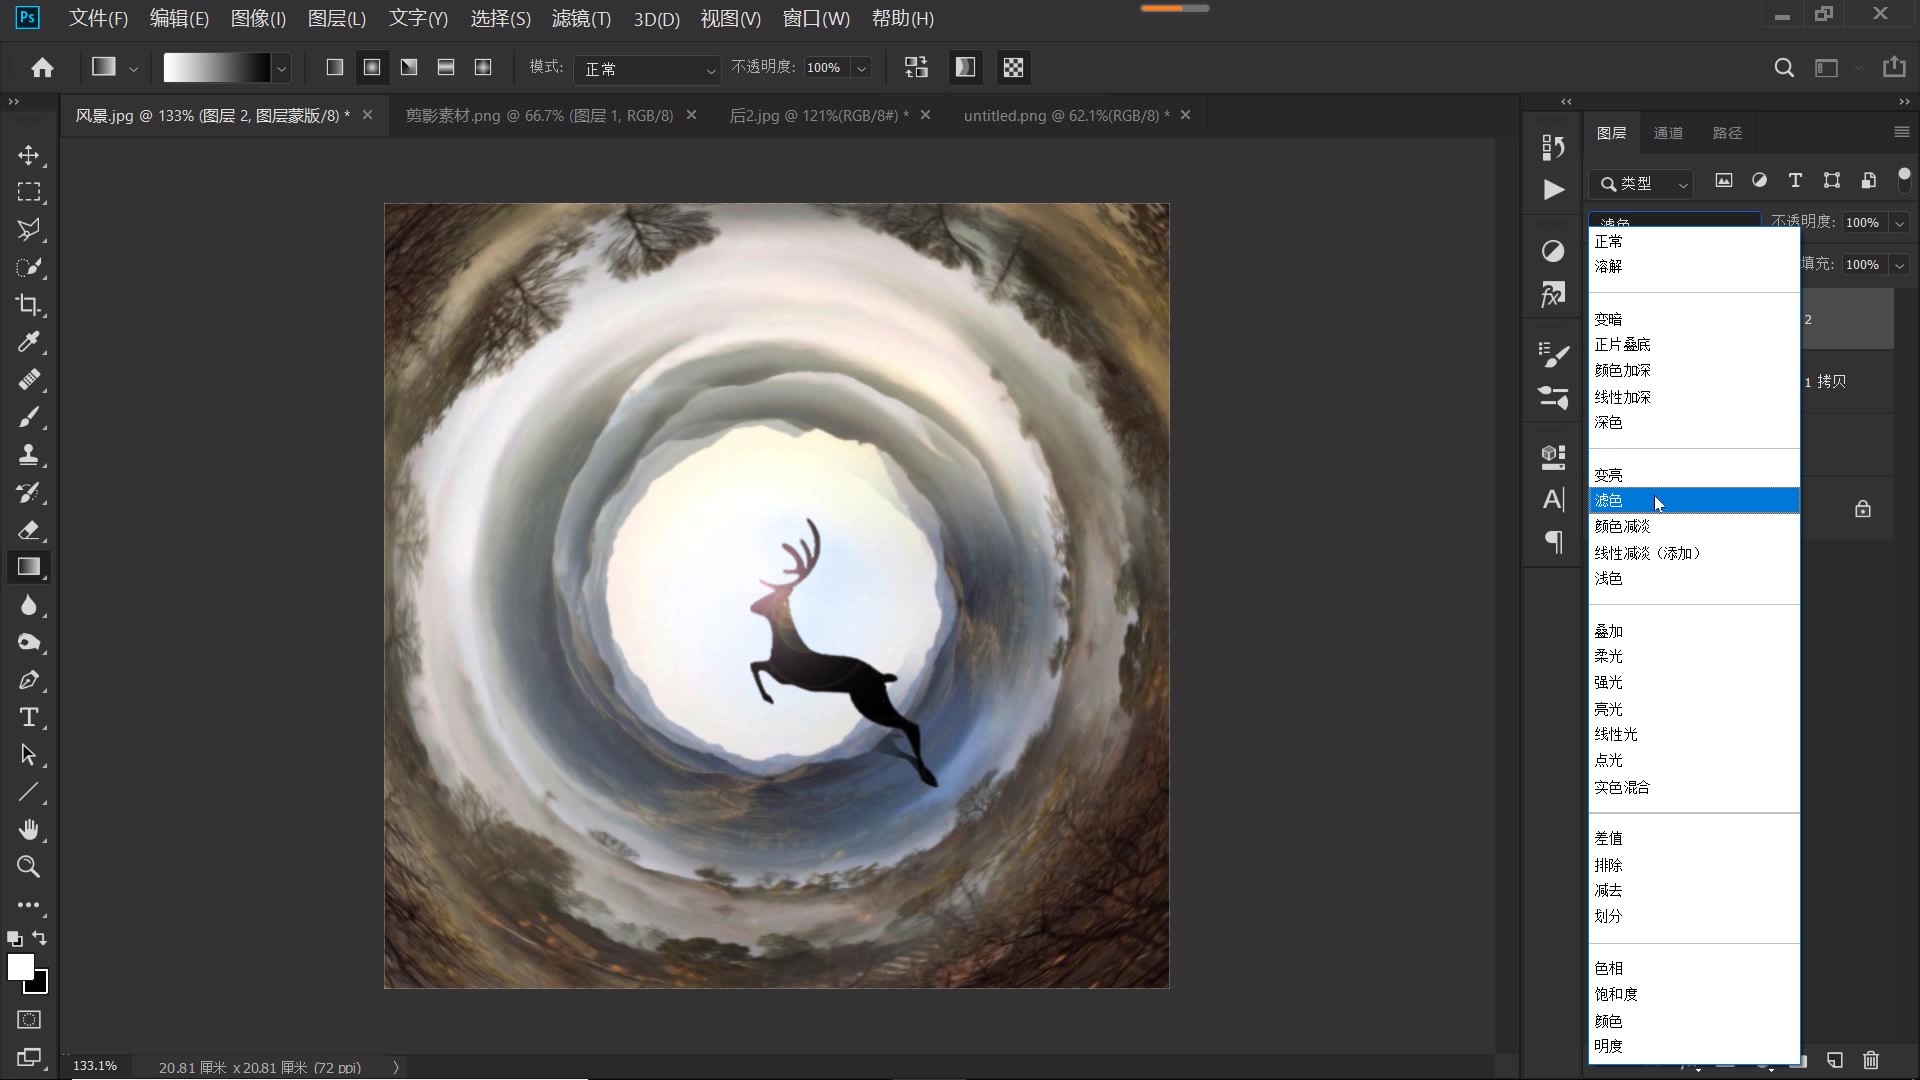Select the Horizontal Type tool
This screenshot has height=1080, width=1920.
click(29, 717)
